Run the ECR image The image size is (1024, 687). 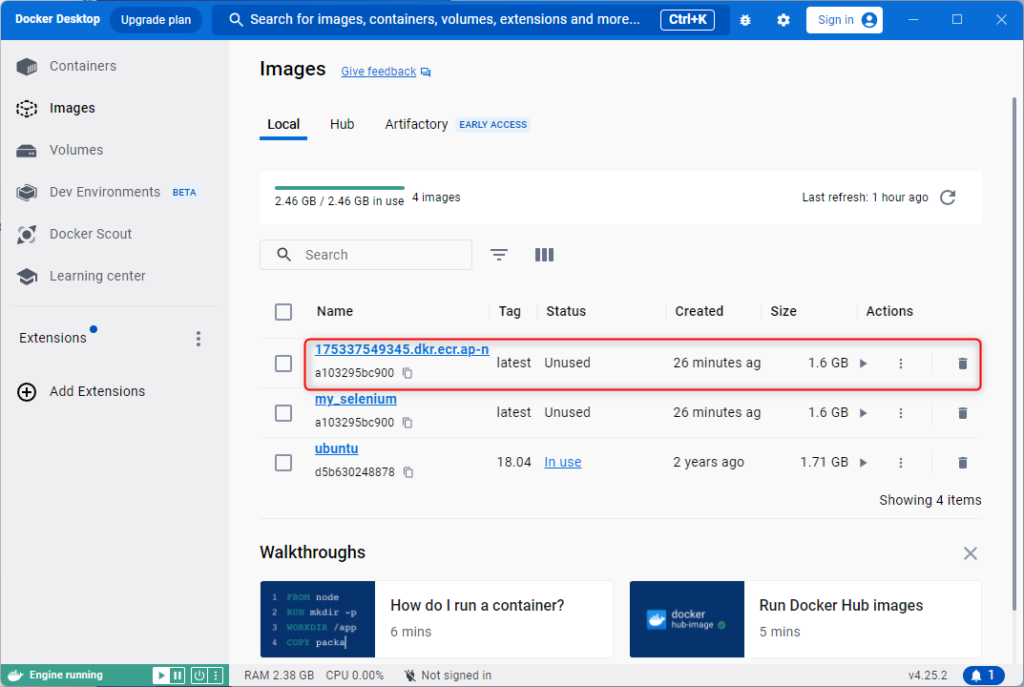[x=863, y=364]
